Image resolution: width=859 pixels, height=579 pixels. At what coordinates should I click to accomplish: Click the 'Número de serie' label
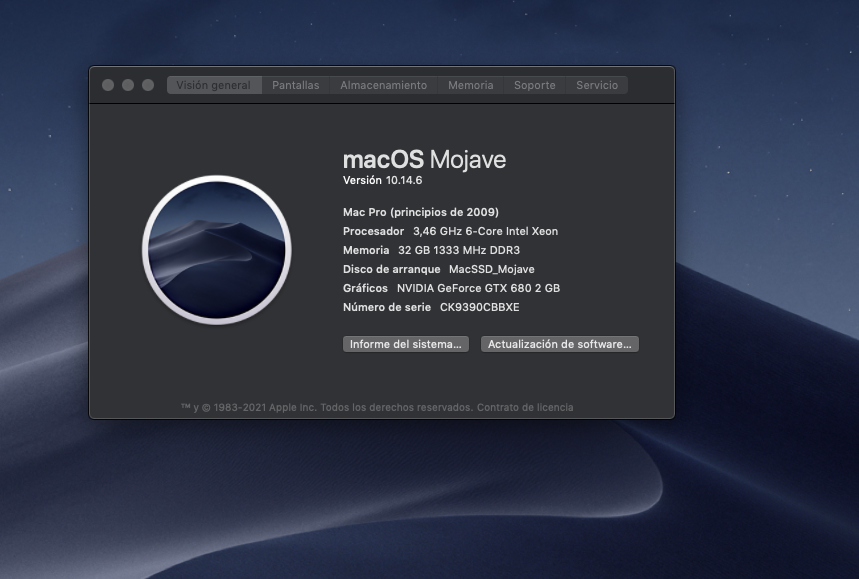387,307
